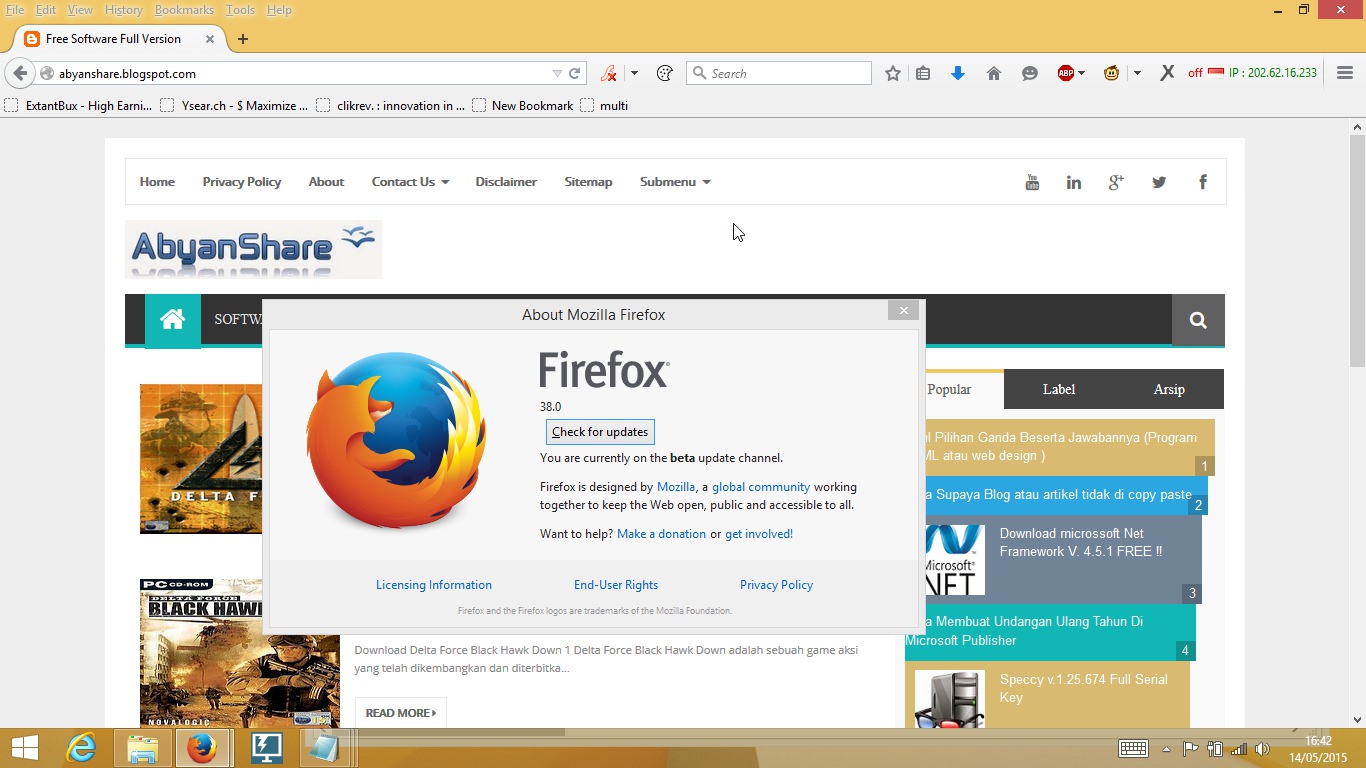Open the on-screen keyboard tray icon
The image size is (1366, 768).
tap(1133, 749)
